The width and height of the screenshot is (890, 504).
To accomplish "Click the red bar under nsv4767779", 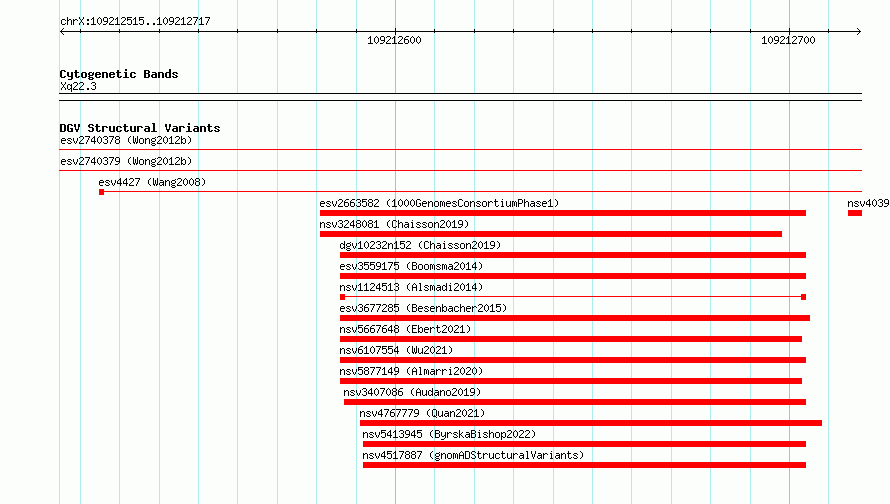I will [591, 423].
